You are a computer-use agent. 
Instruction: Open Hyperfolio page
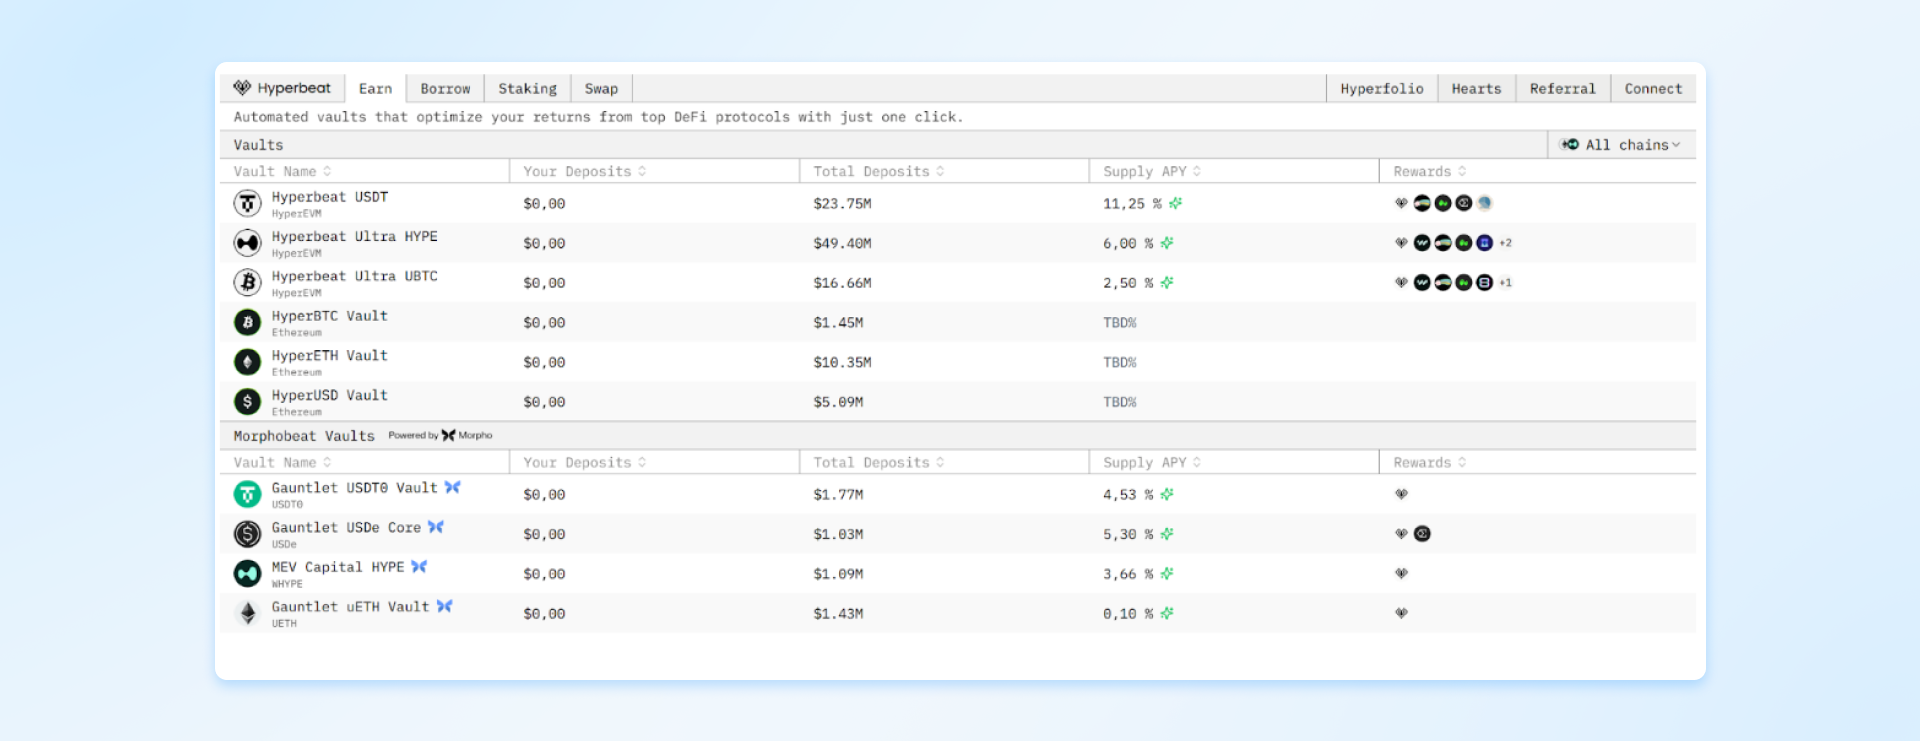coord(1382,88)
